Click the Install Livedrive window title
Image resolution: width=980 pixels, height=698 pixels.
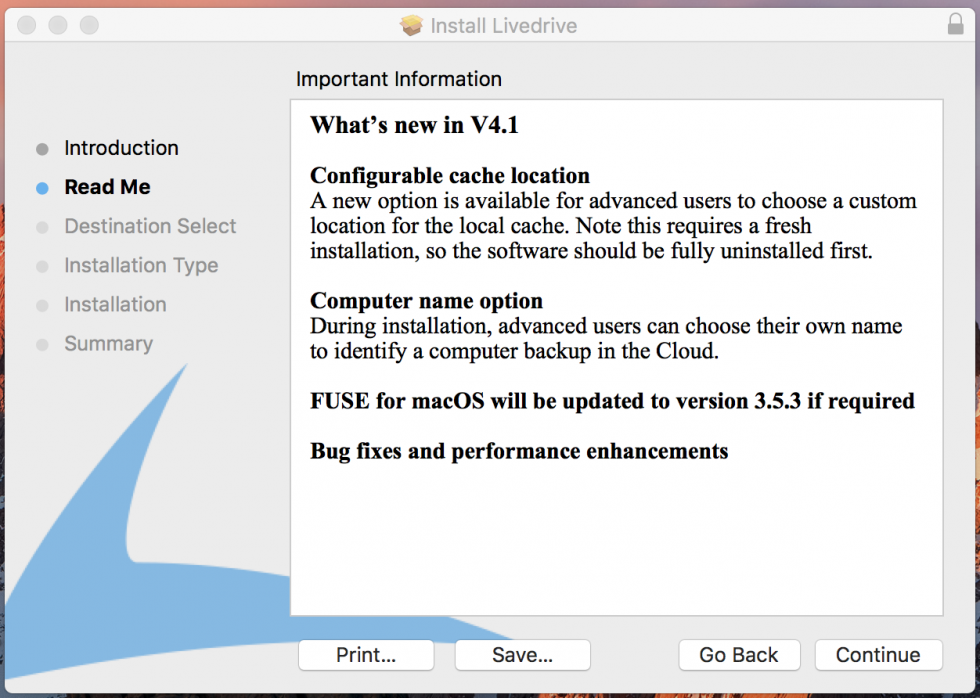pos(503,26)
